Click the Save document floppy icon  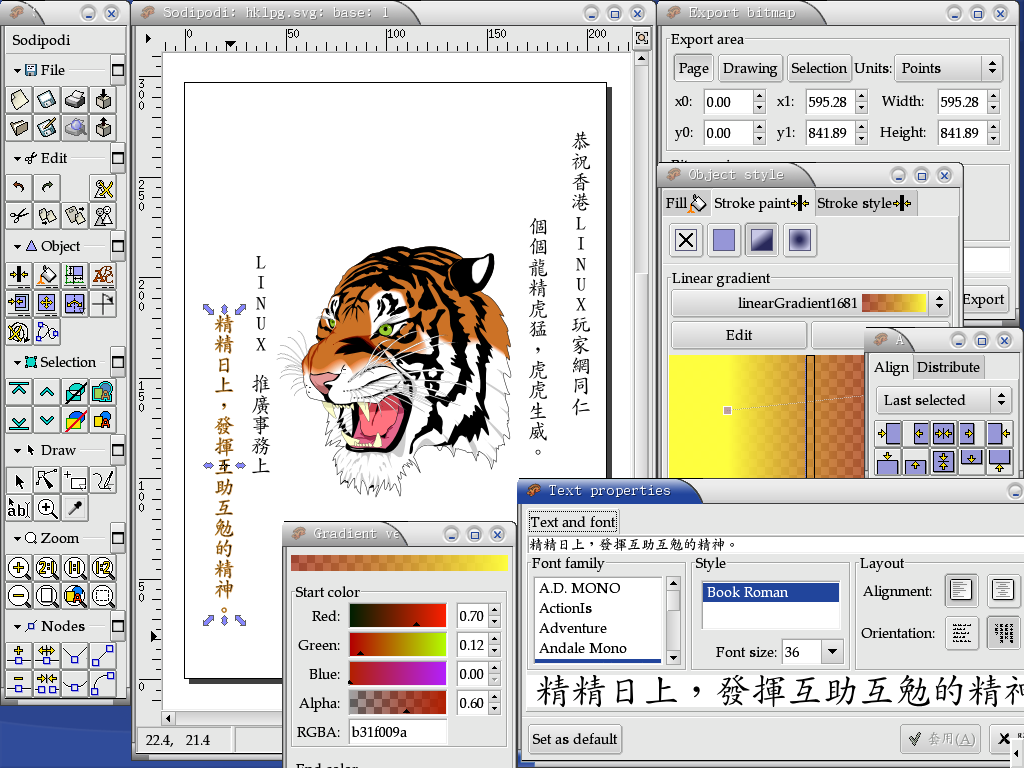(47, 100)
